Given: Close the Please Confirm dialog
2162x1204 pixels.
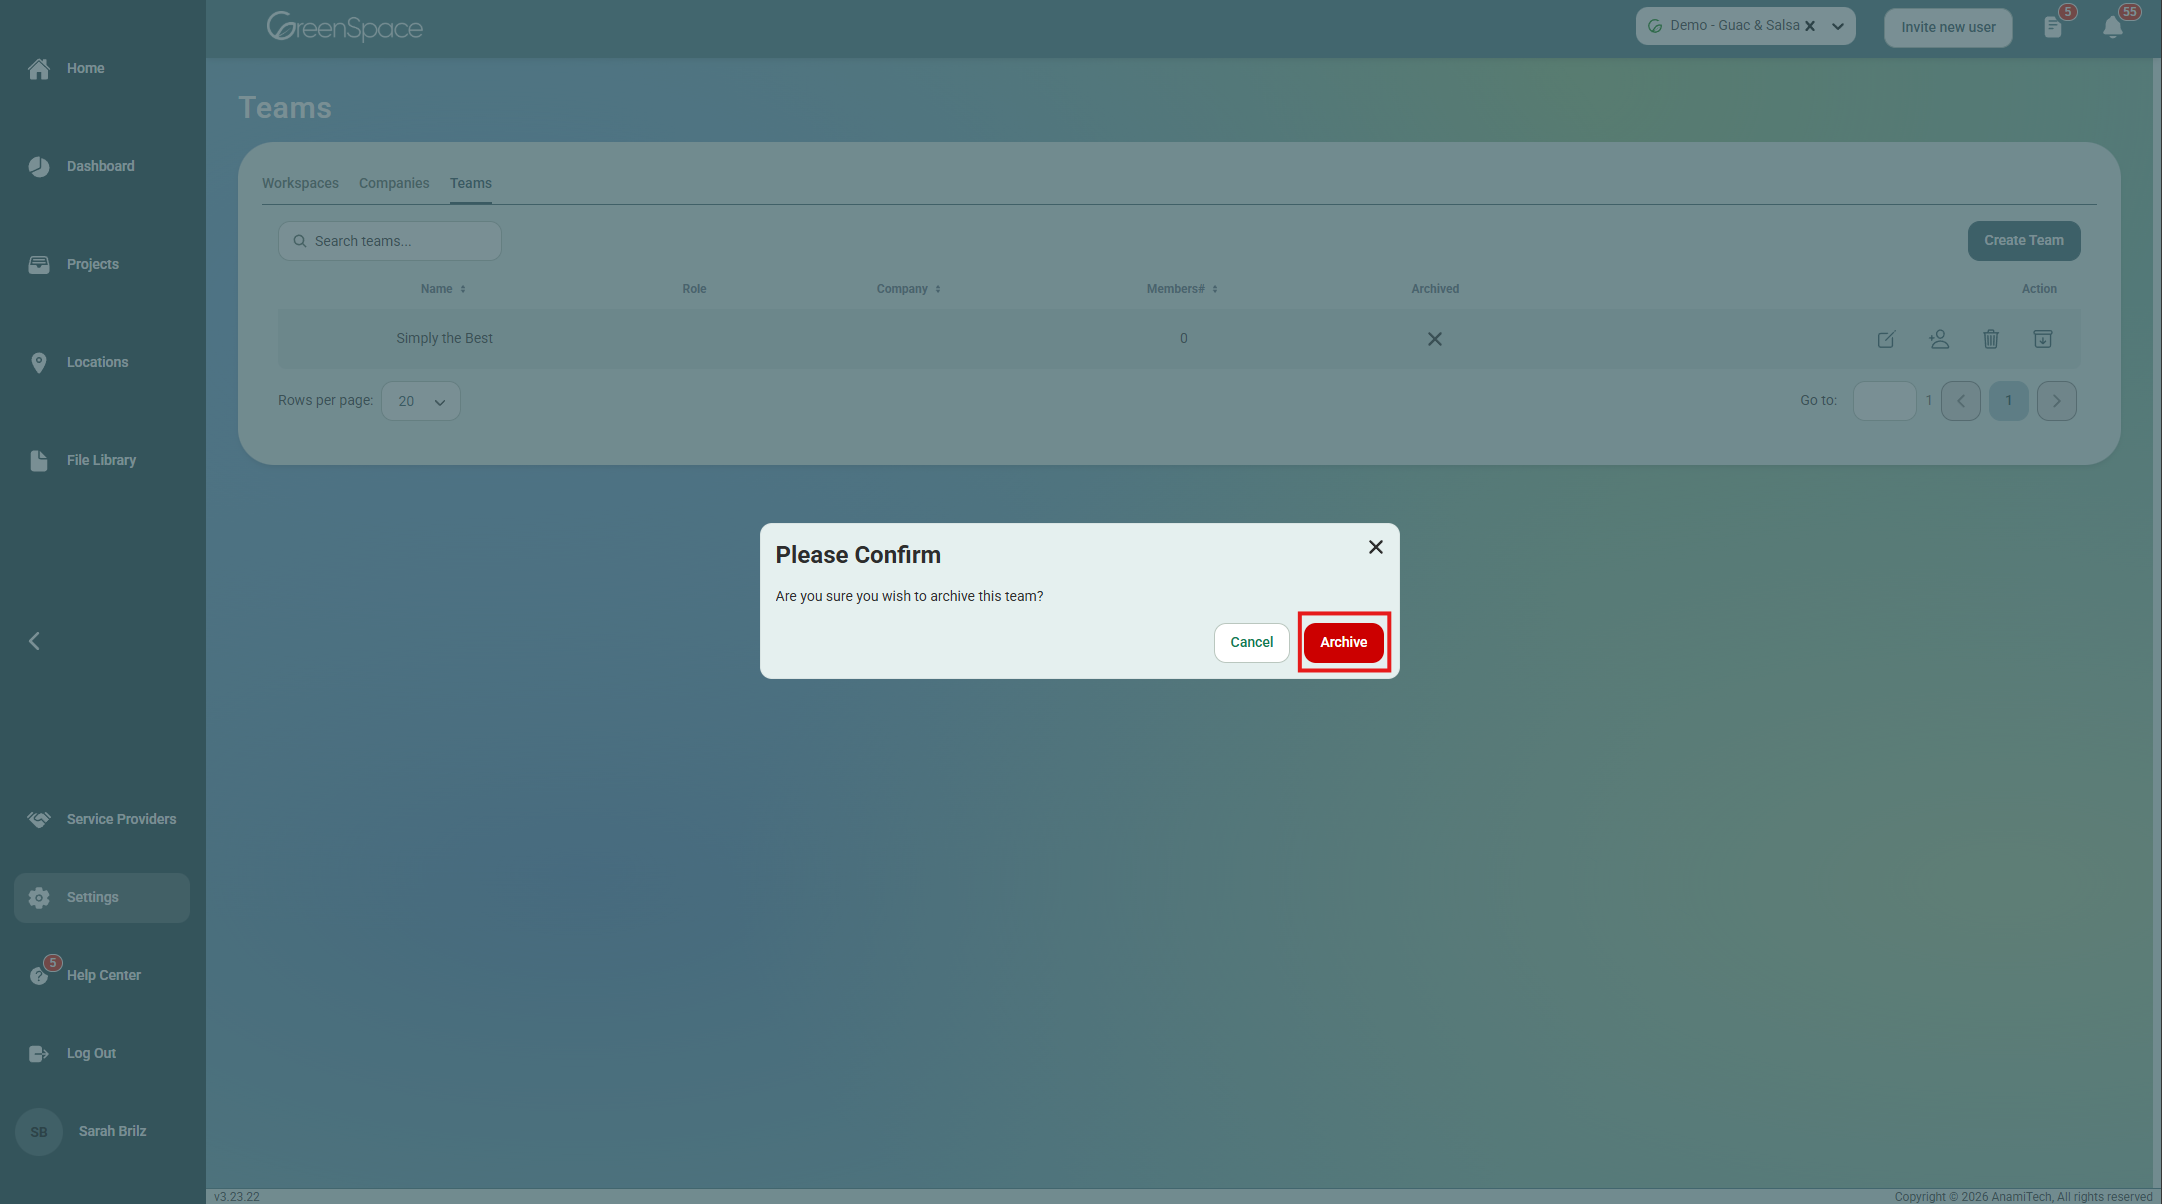Looking at the screenshot, I should 1376,547.
